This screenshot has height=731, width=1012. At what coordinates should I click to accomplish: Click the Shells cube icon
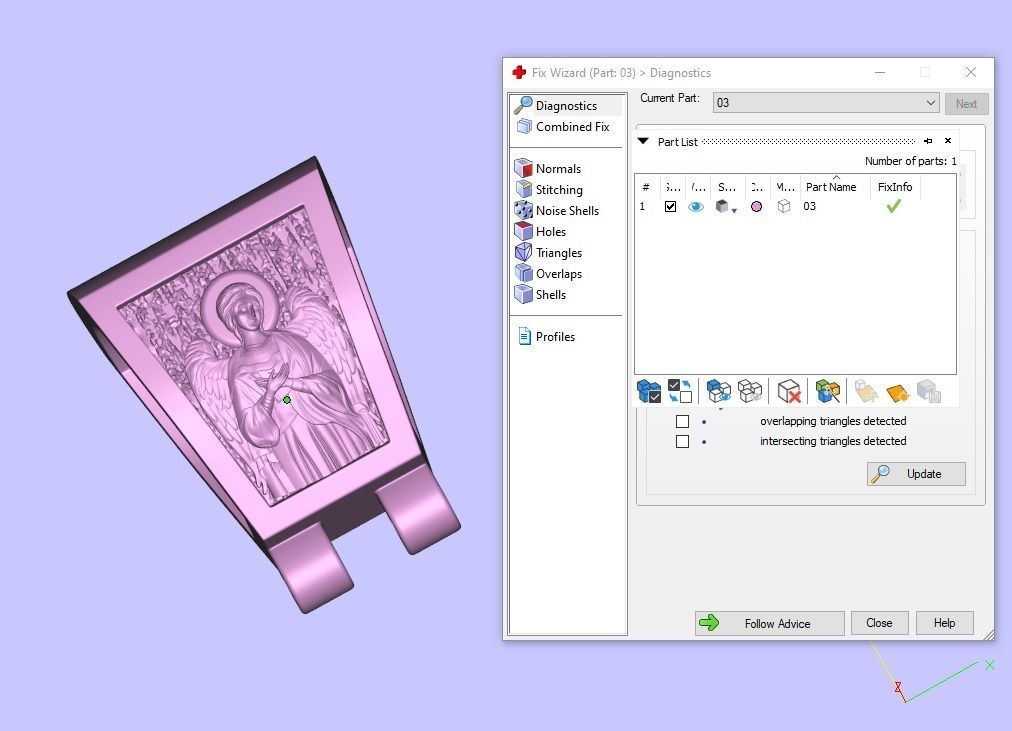coord(523,295)
